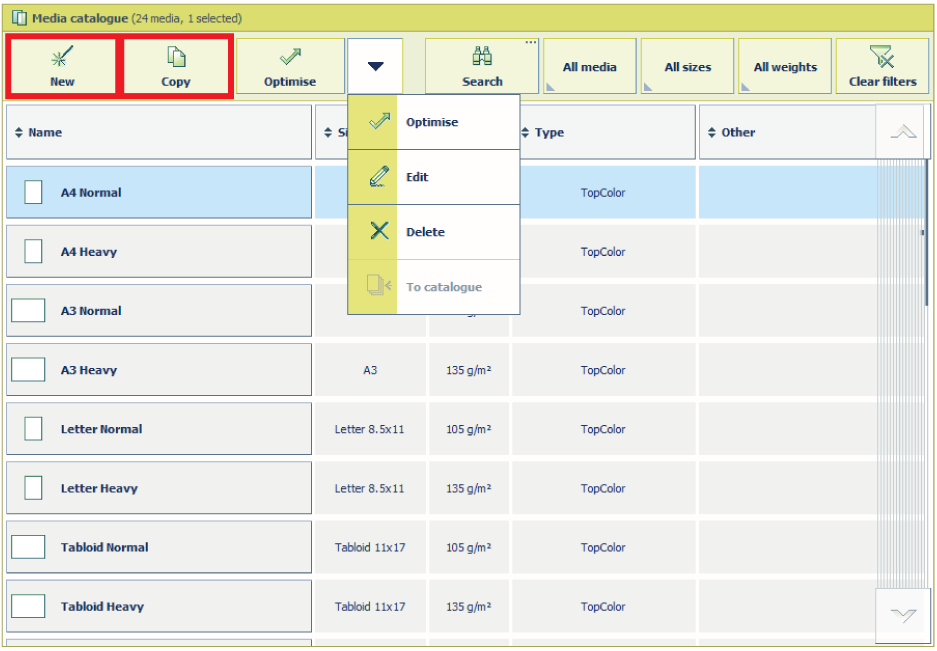The image size is (937, 651).
Task: Collapse the toolbar dropdown arrow menu
Action: 375,67
